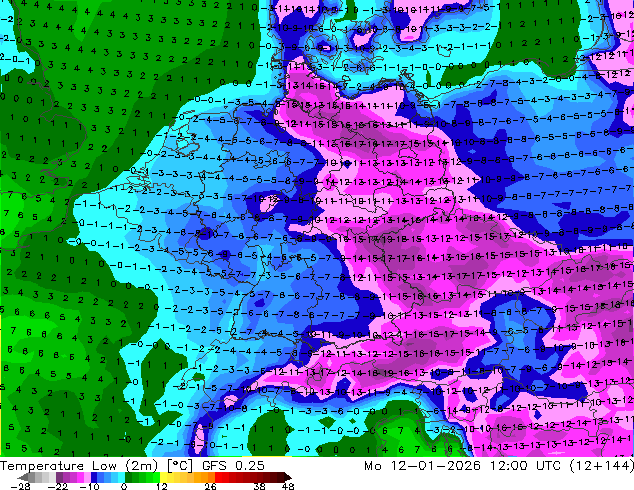Click the "12" legend value

point(162,486)
